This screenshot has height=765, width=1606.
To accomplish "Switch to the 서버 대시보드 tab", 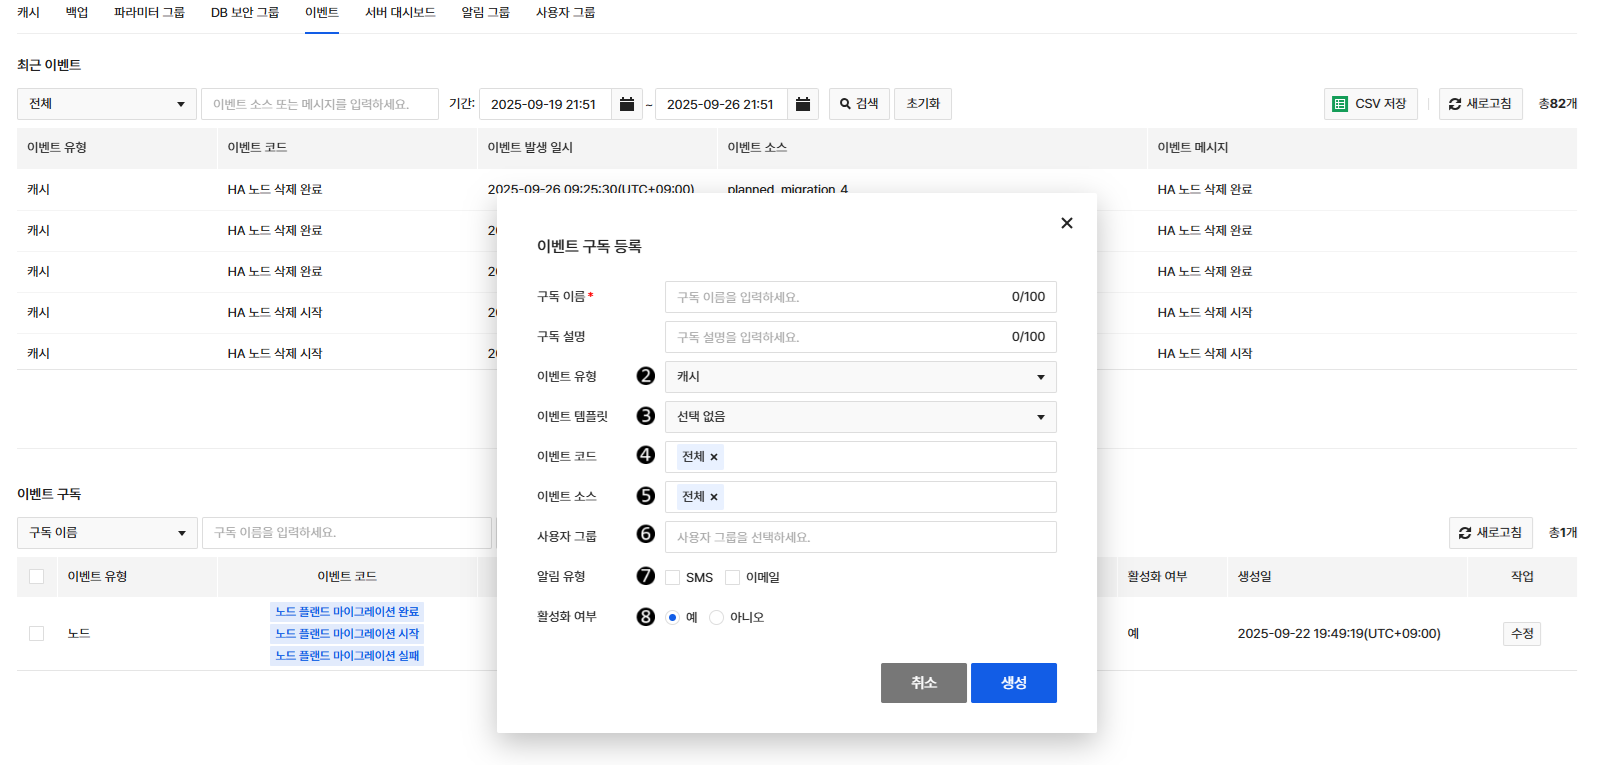I will point(400,13).
